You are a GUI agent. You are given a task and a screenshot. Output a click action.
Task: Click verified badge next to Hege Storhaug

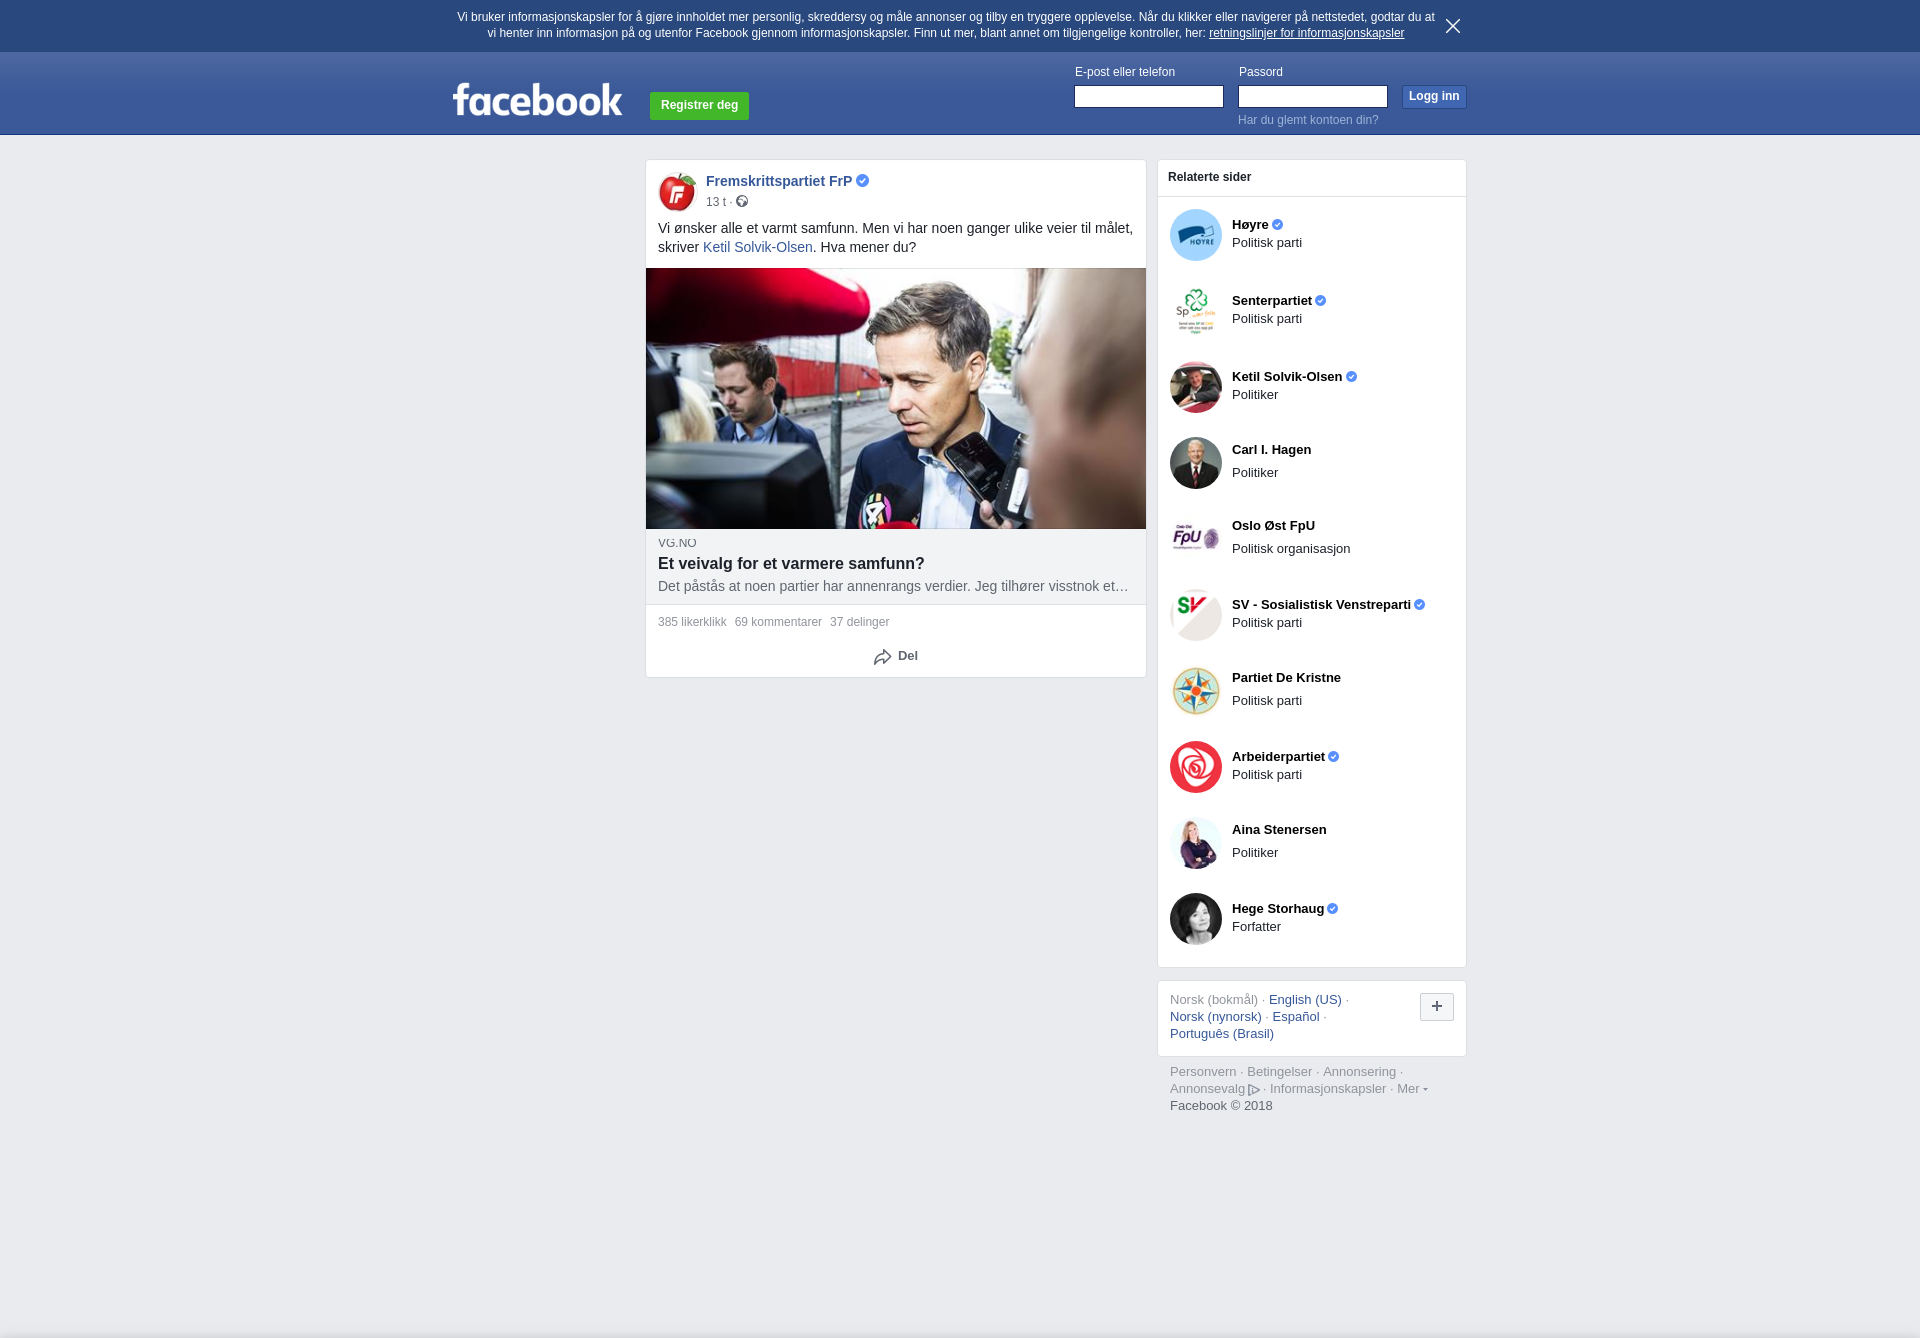tap(1332, 909)
